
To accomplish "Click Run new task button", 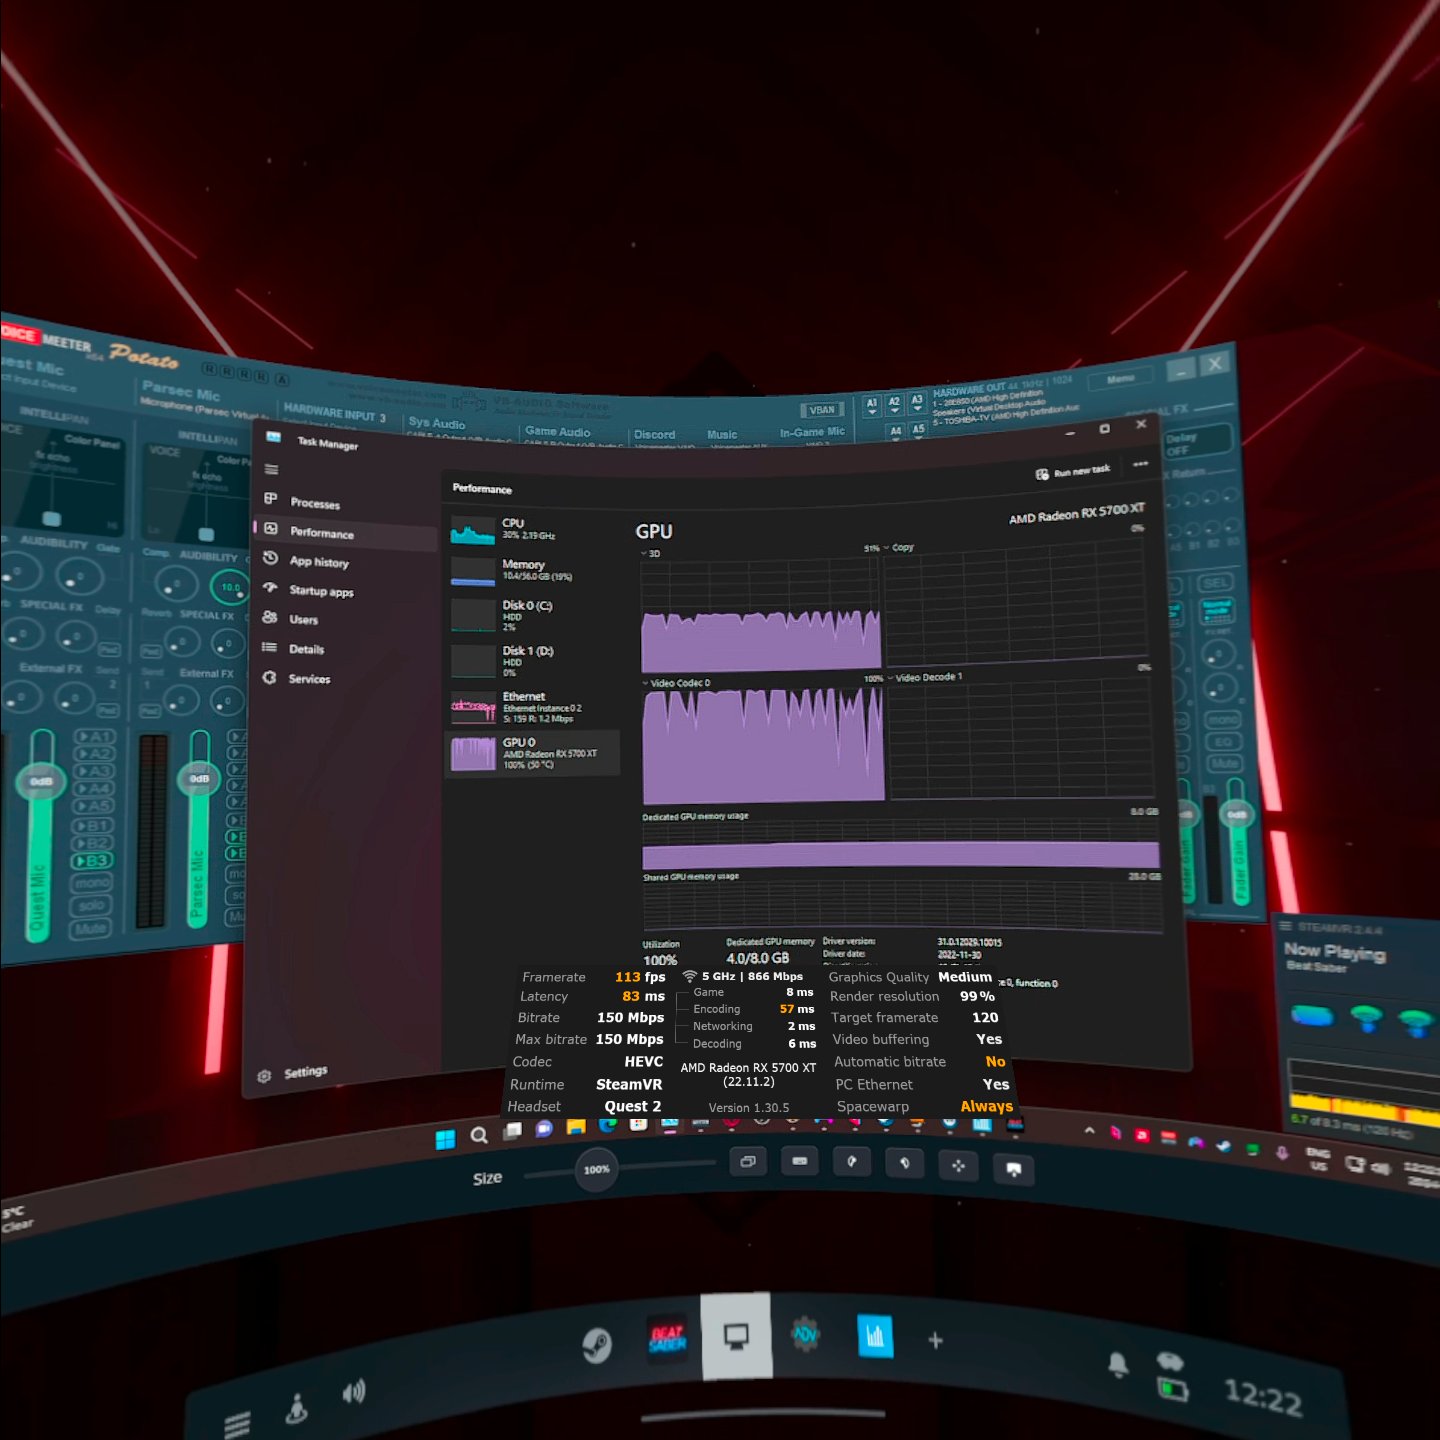I will click(x=1073, y=471).
